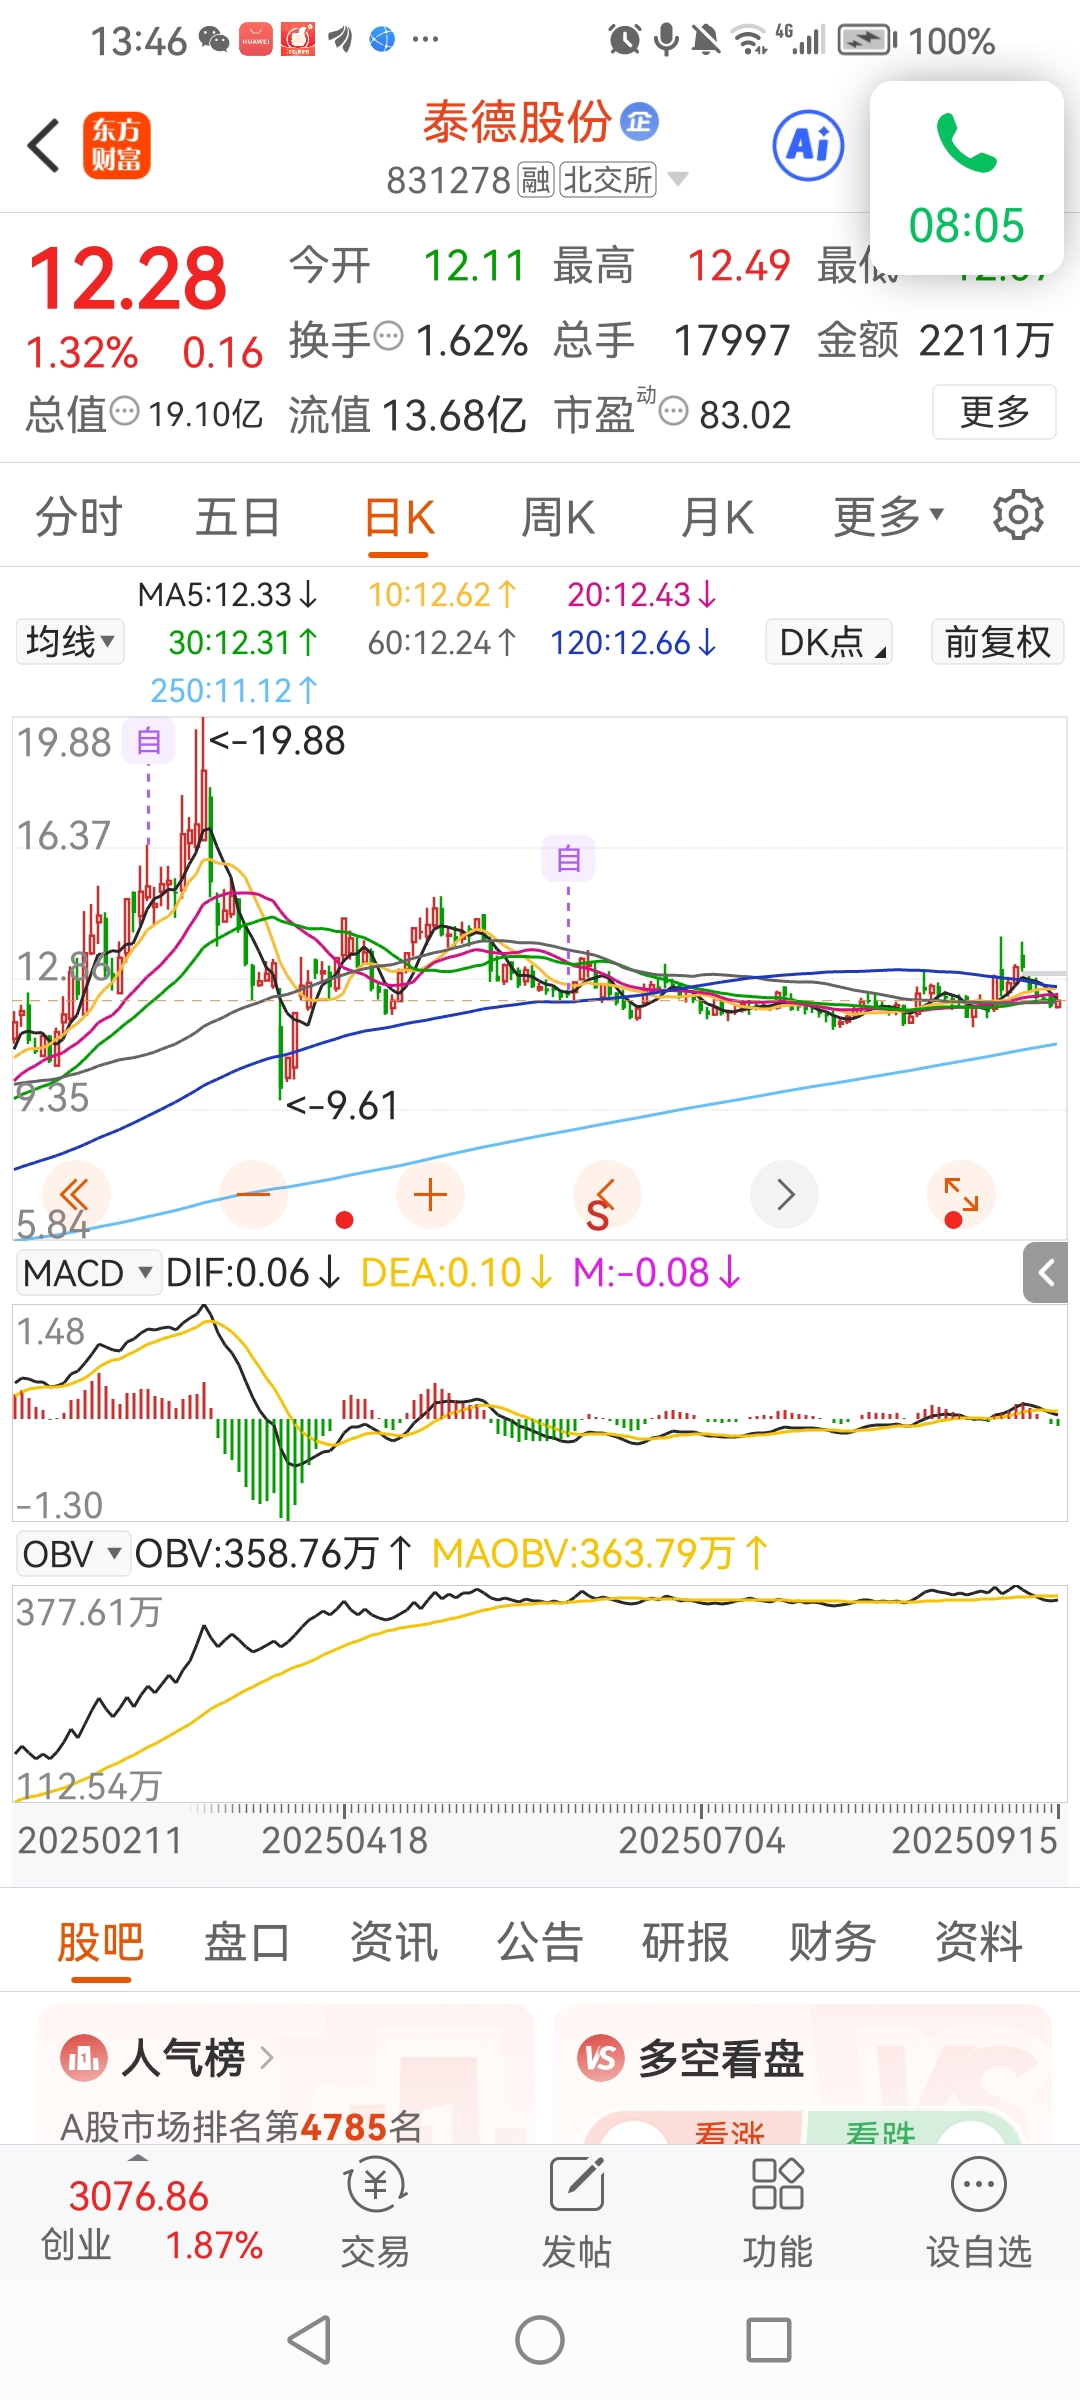Expand stock switch dropdown triangle
Image resolution: width=1080 pixels, height=2400 pixels.
point(678,179)
